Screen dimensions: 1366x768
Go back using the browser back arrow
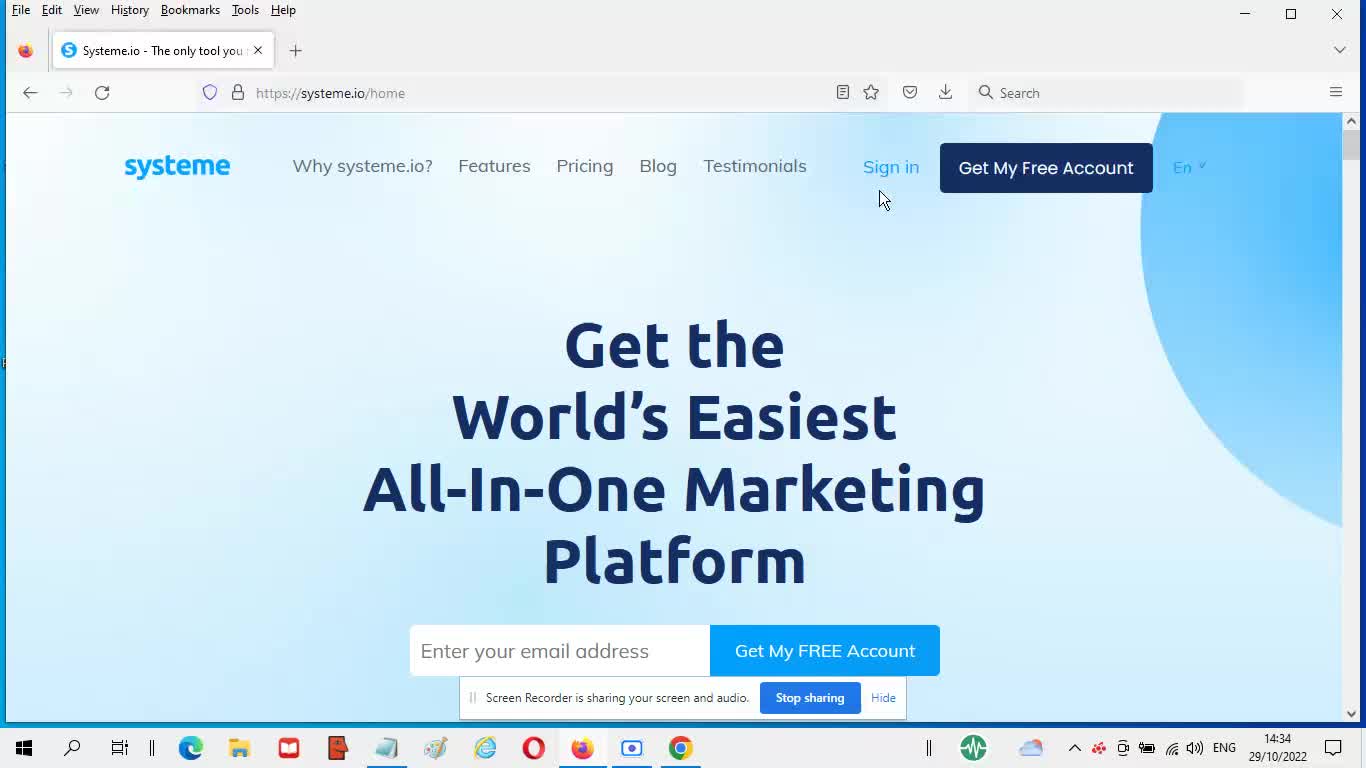[x=30, y=93]
